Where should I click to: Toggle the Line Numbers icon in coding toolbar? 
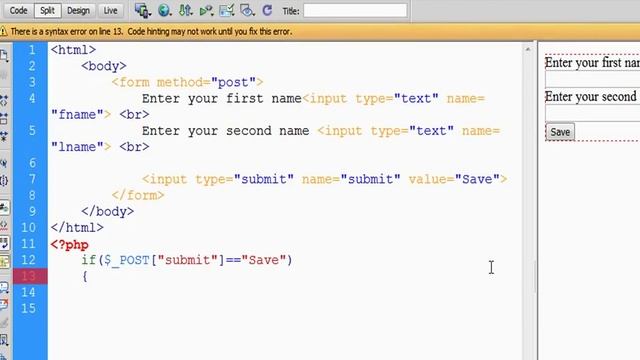pos(4,208)
